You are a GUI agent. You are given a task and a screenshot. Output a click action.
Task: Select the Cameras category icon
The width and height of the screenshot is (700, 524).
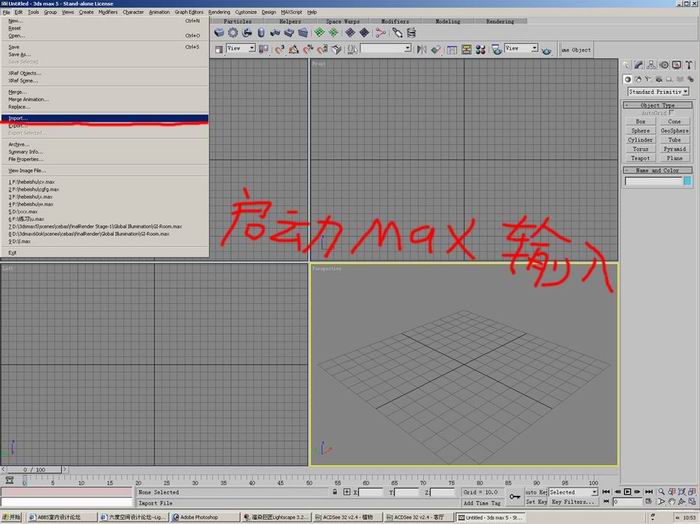point(659,79)
